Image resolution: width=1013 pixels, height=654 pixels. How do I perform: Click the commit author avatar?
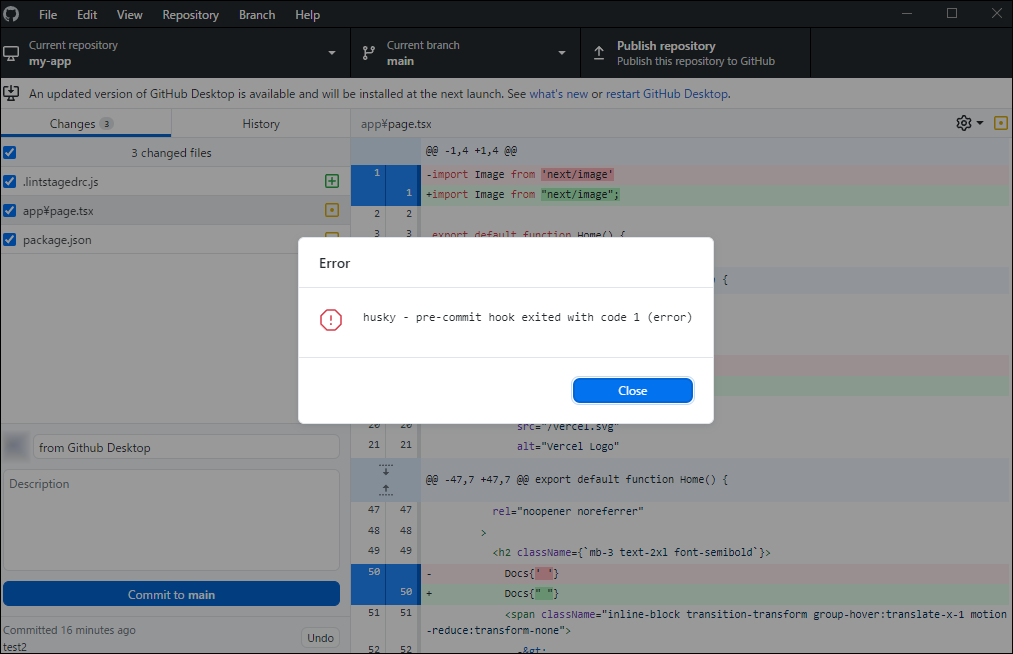(x=16, y=447)
